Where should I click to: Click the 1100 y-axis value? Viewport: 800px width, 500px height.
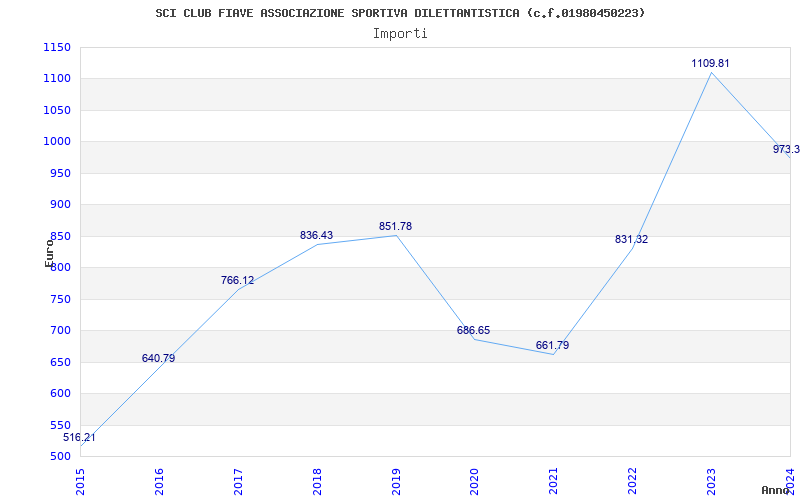(57, 79)
